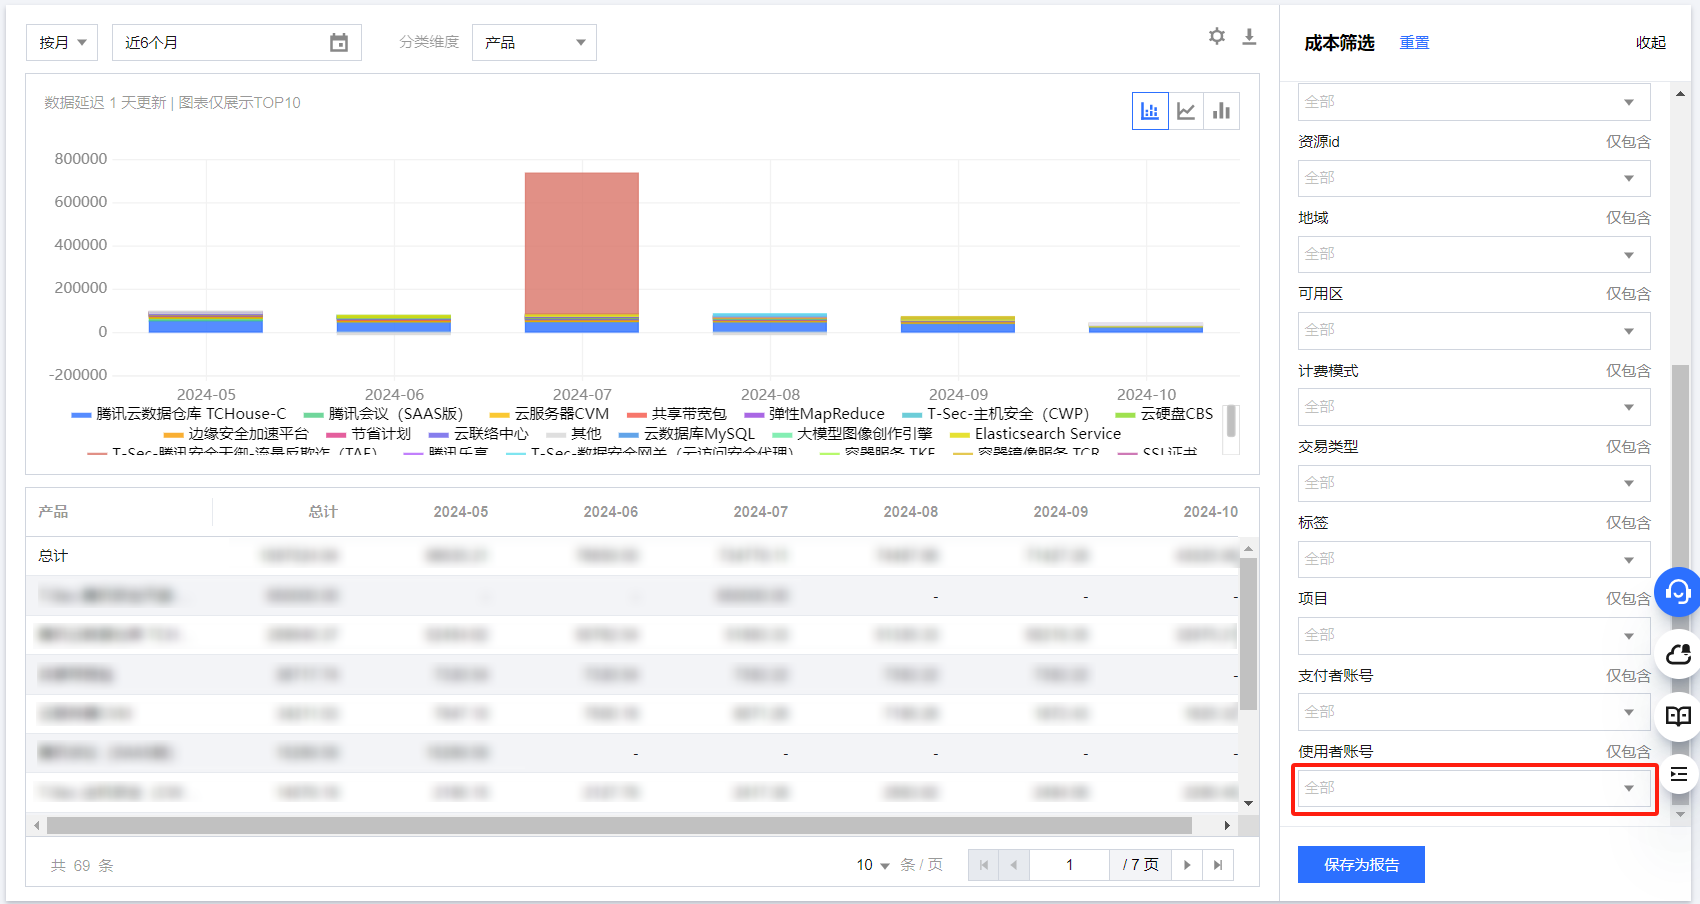Open the cloud assistant floating icon
1700x904 pixels.
pyautogui.click(x=1678, y=655)
